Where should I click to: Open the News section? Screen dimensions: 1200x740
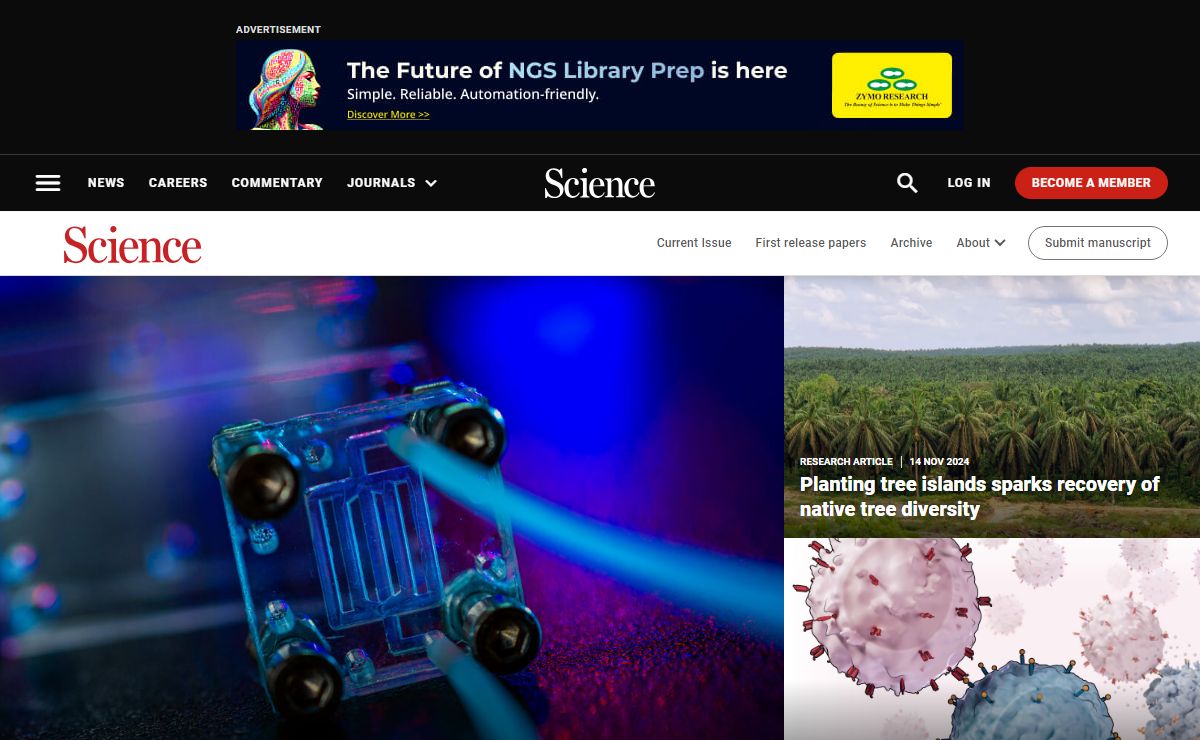(x=106, y=183)
